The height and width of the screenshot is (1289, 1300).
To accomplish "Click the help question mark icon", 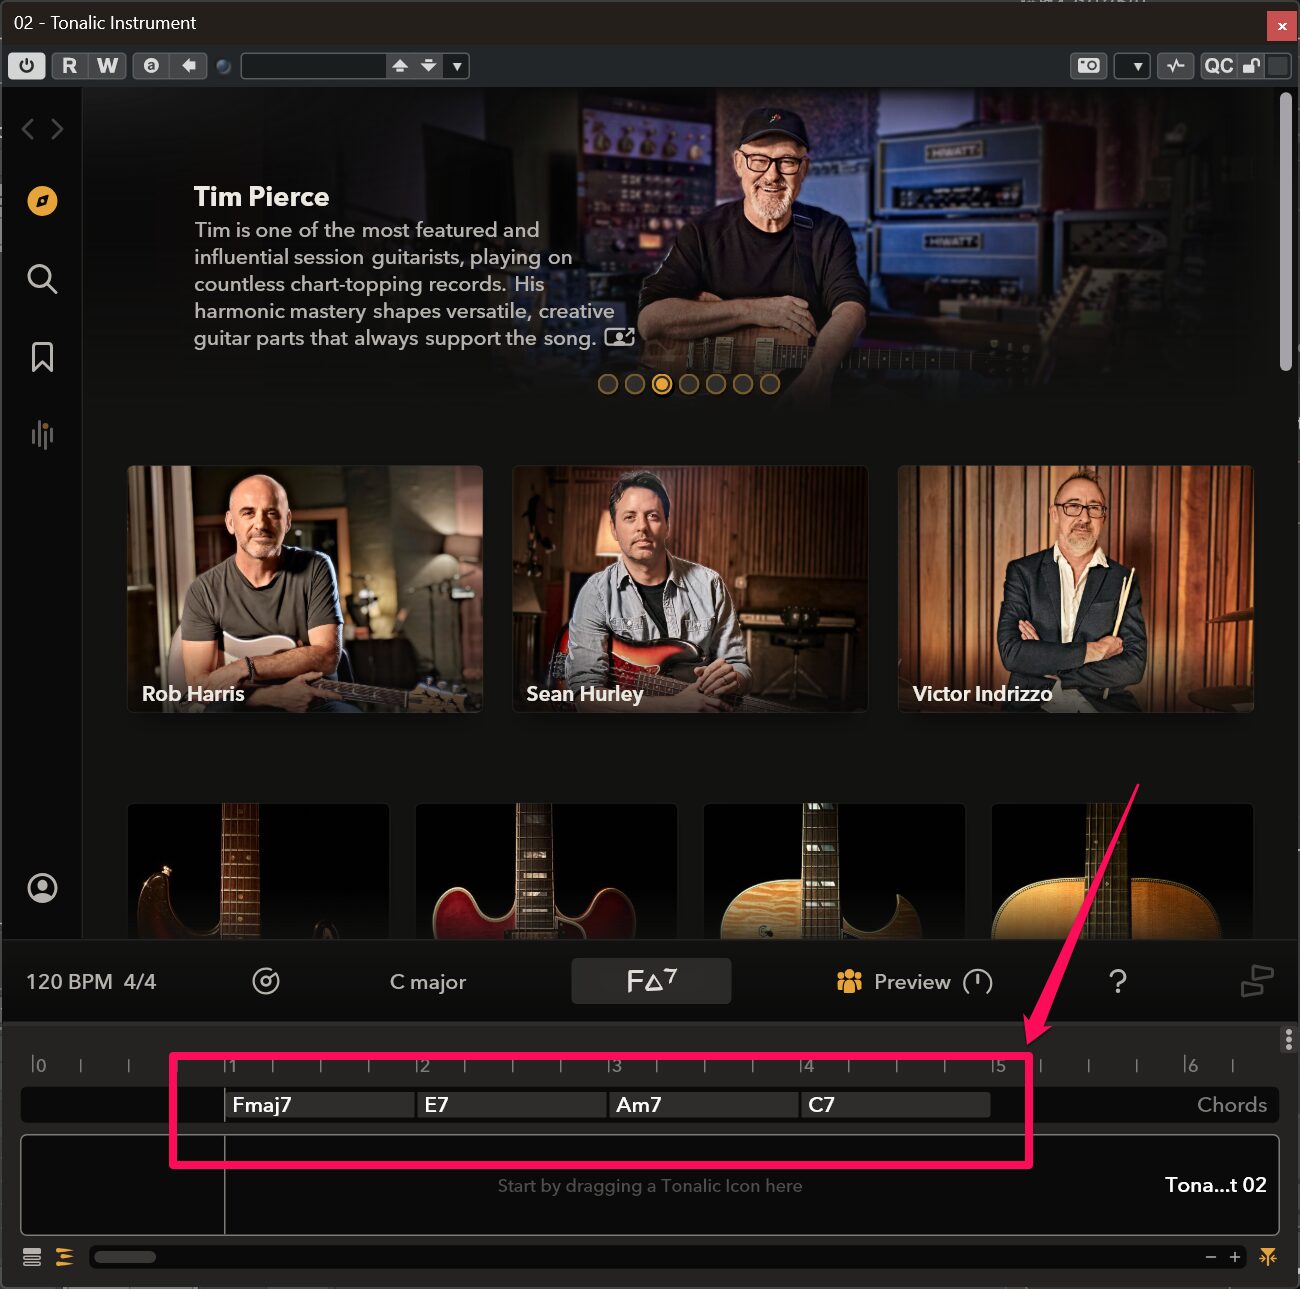I will [x=1118, y=982].
